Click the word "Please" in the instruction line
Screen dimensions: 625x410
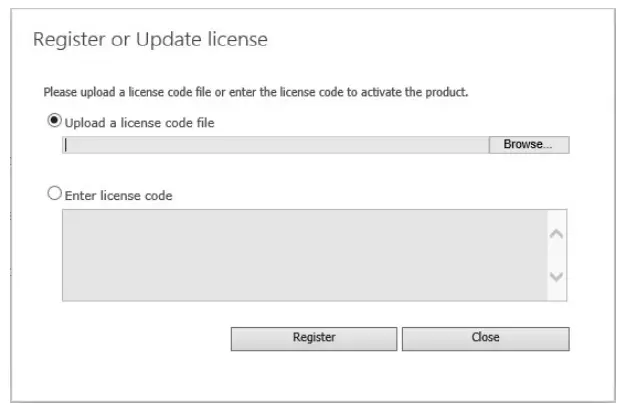(x=58, y=92)
